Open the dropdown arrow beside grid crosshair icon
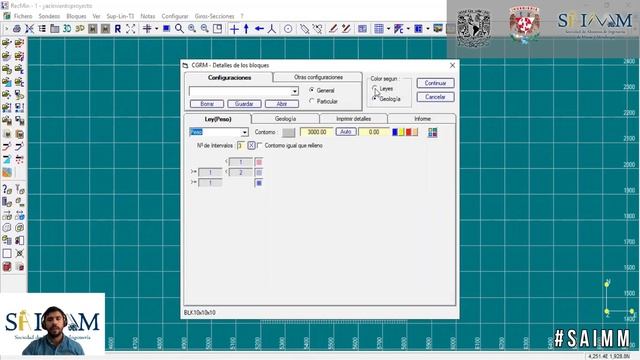The image size is (640, 360). click(x=156, y=29)
